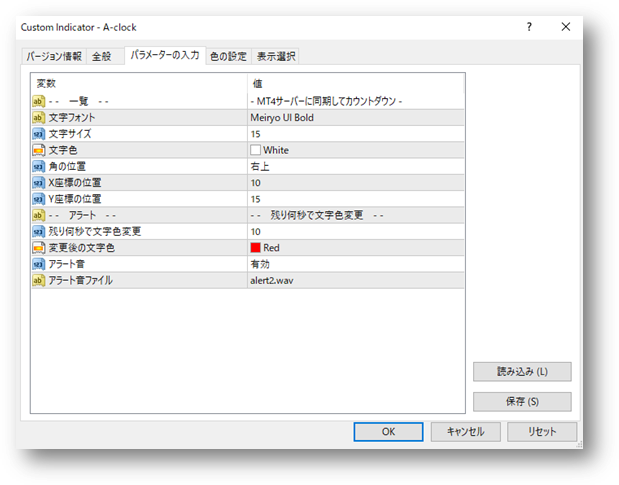This screenshot has width=619, height=485.
Task: Click the string icon next to アラート音ファイル
Action: [38, 280]
